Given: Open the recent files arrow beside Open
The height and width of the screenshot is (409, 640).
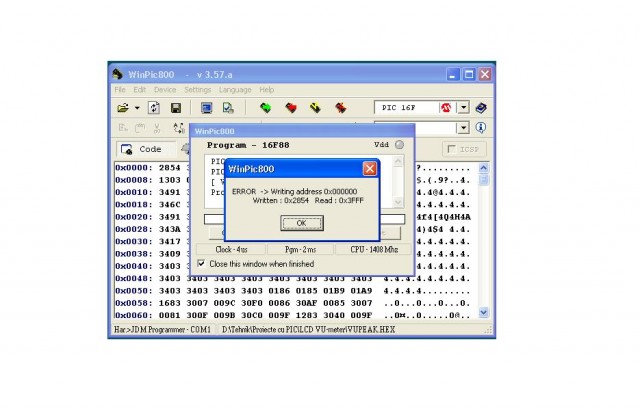Looking at the screenshot, I should click(x=137, y=108).
